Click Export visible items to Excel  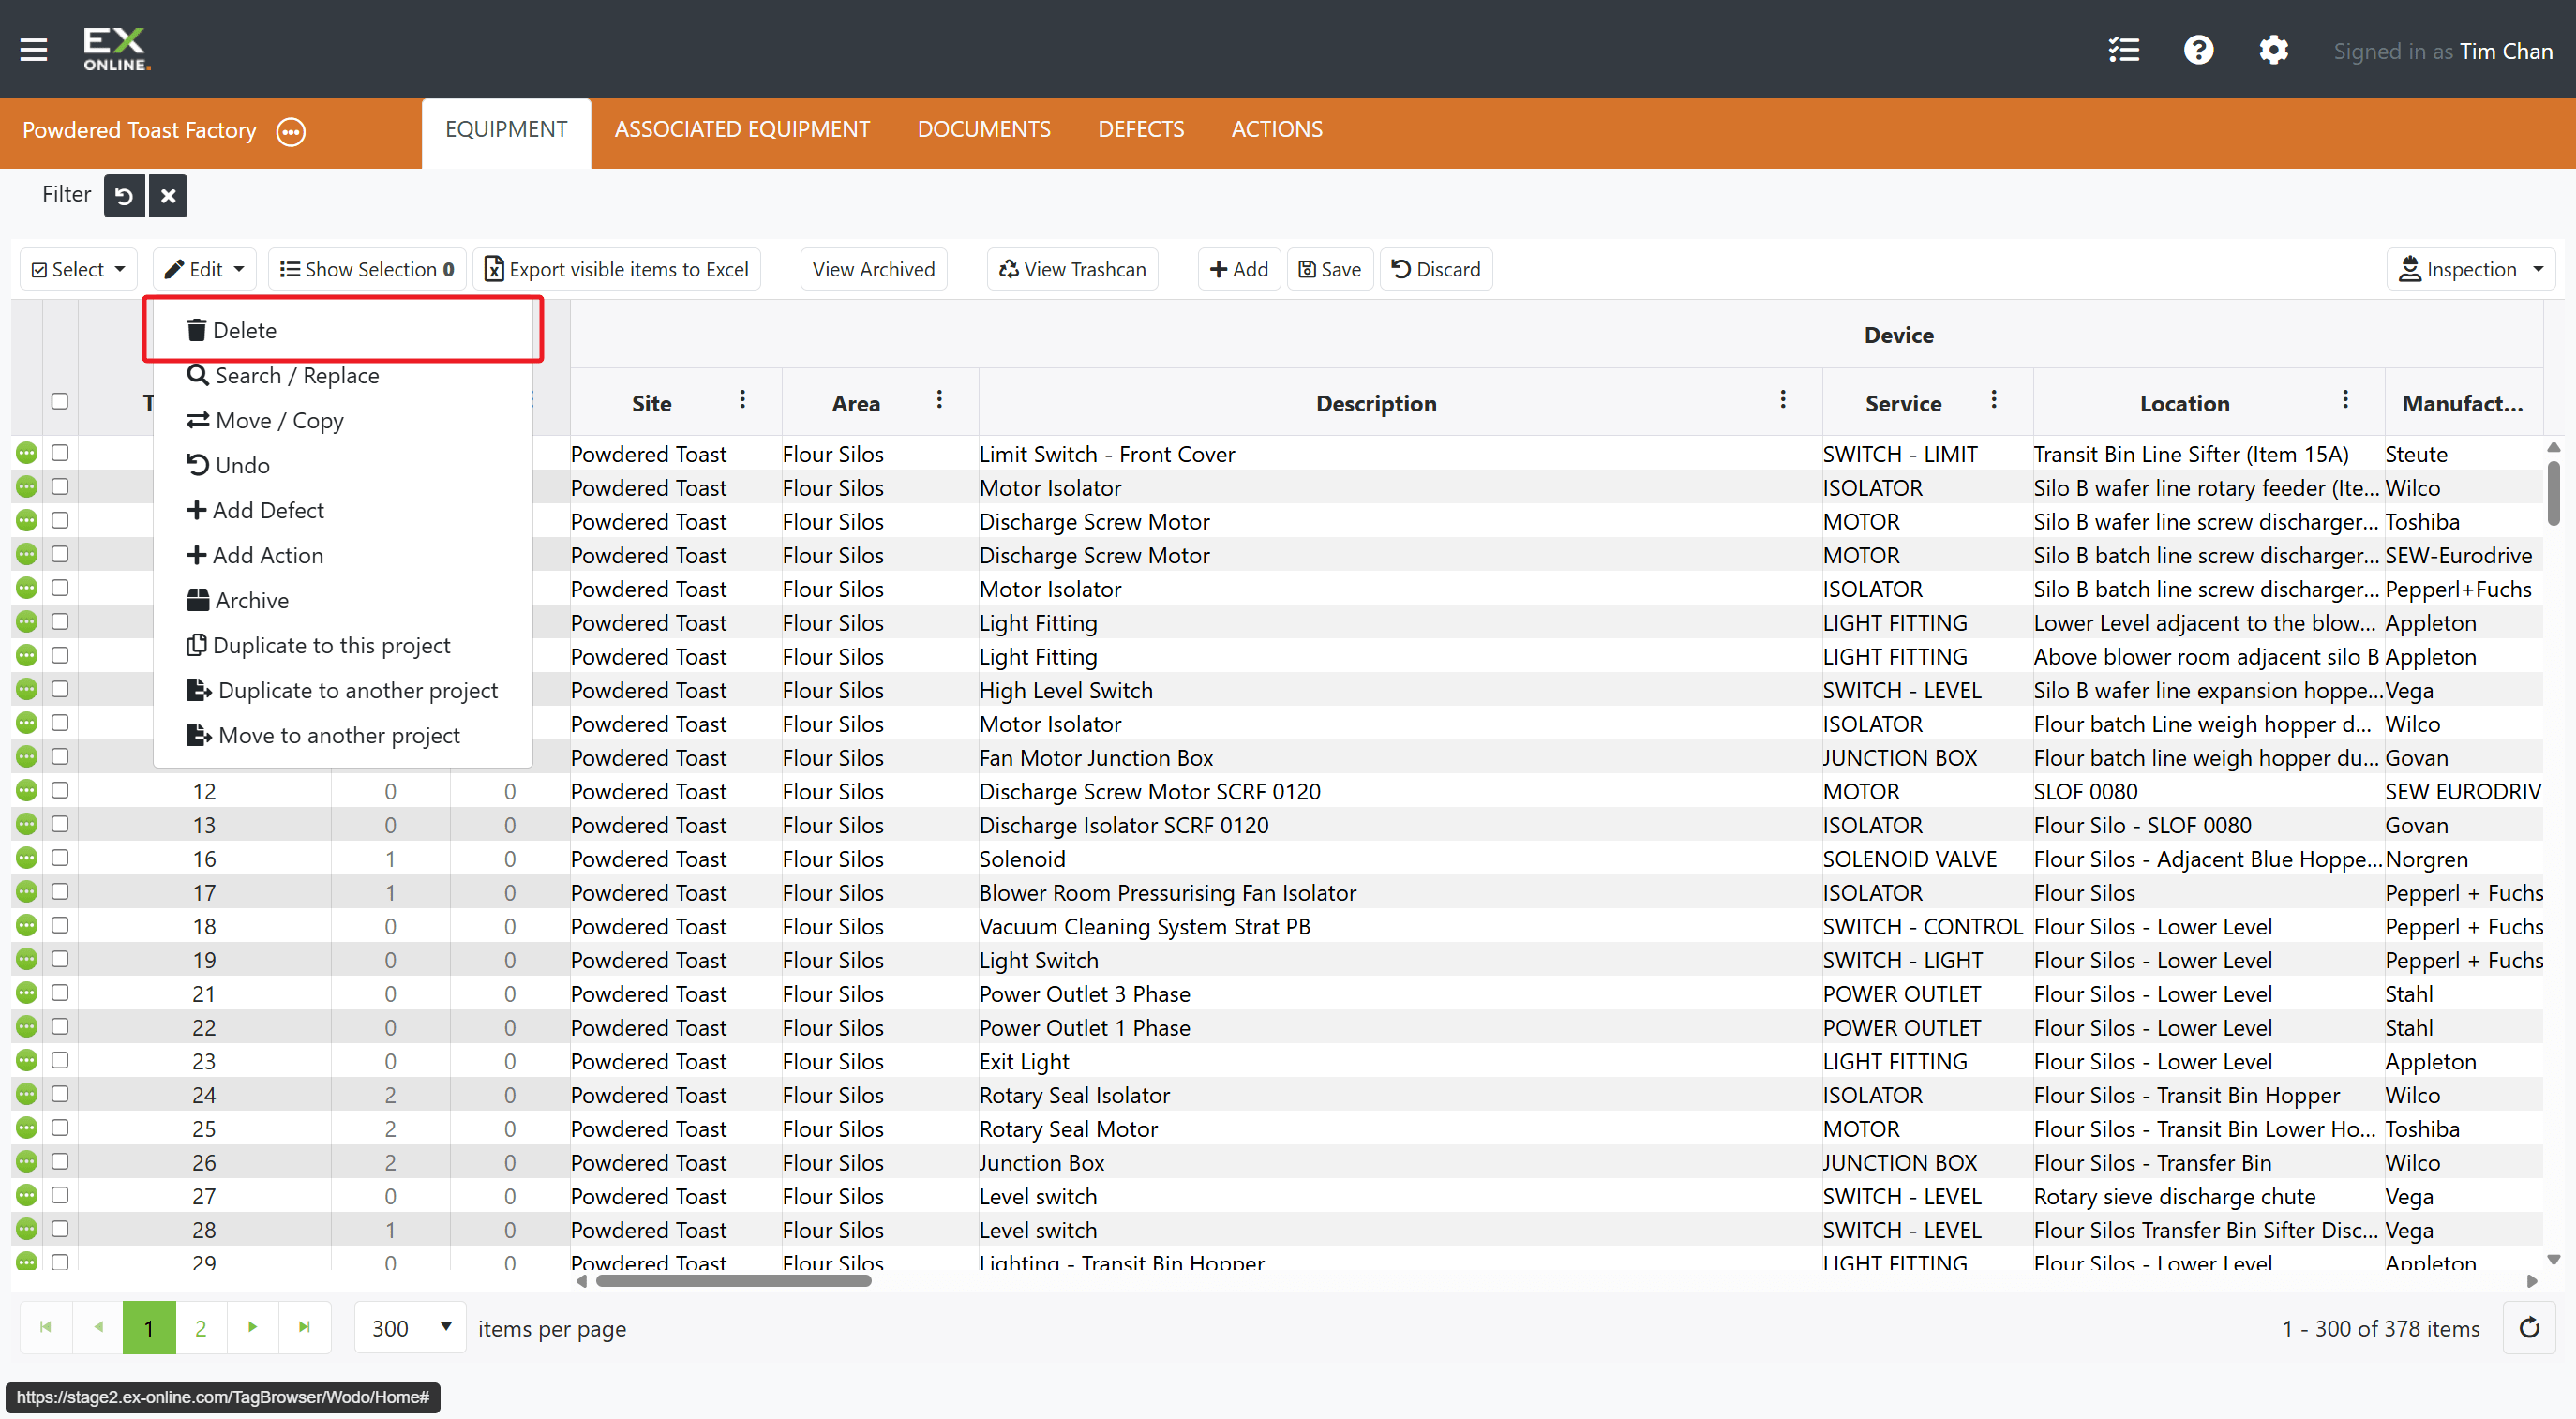[617, 269]
